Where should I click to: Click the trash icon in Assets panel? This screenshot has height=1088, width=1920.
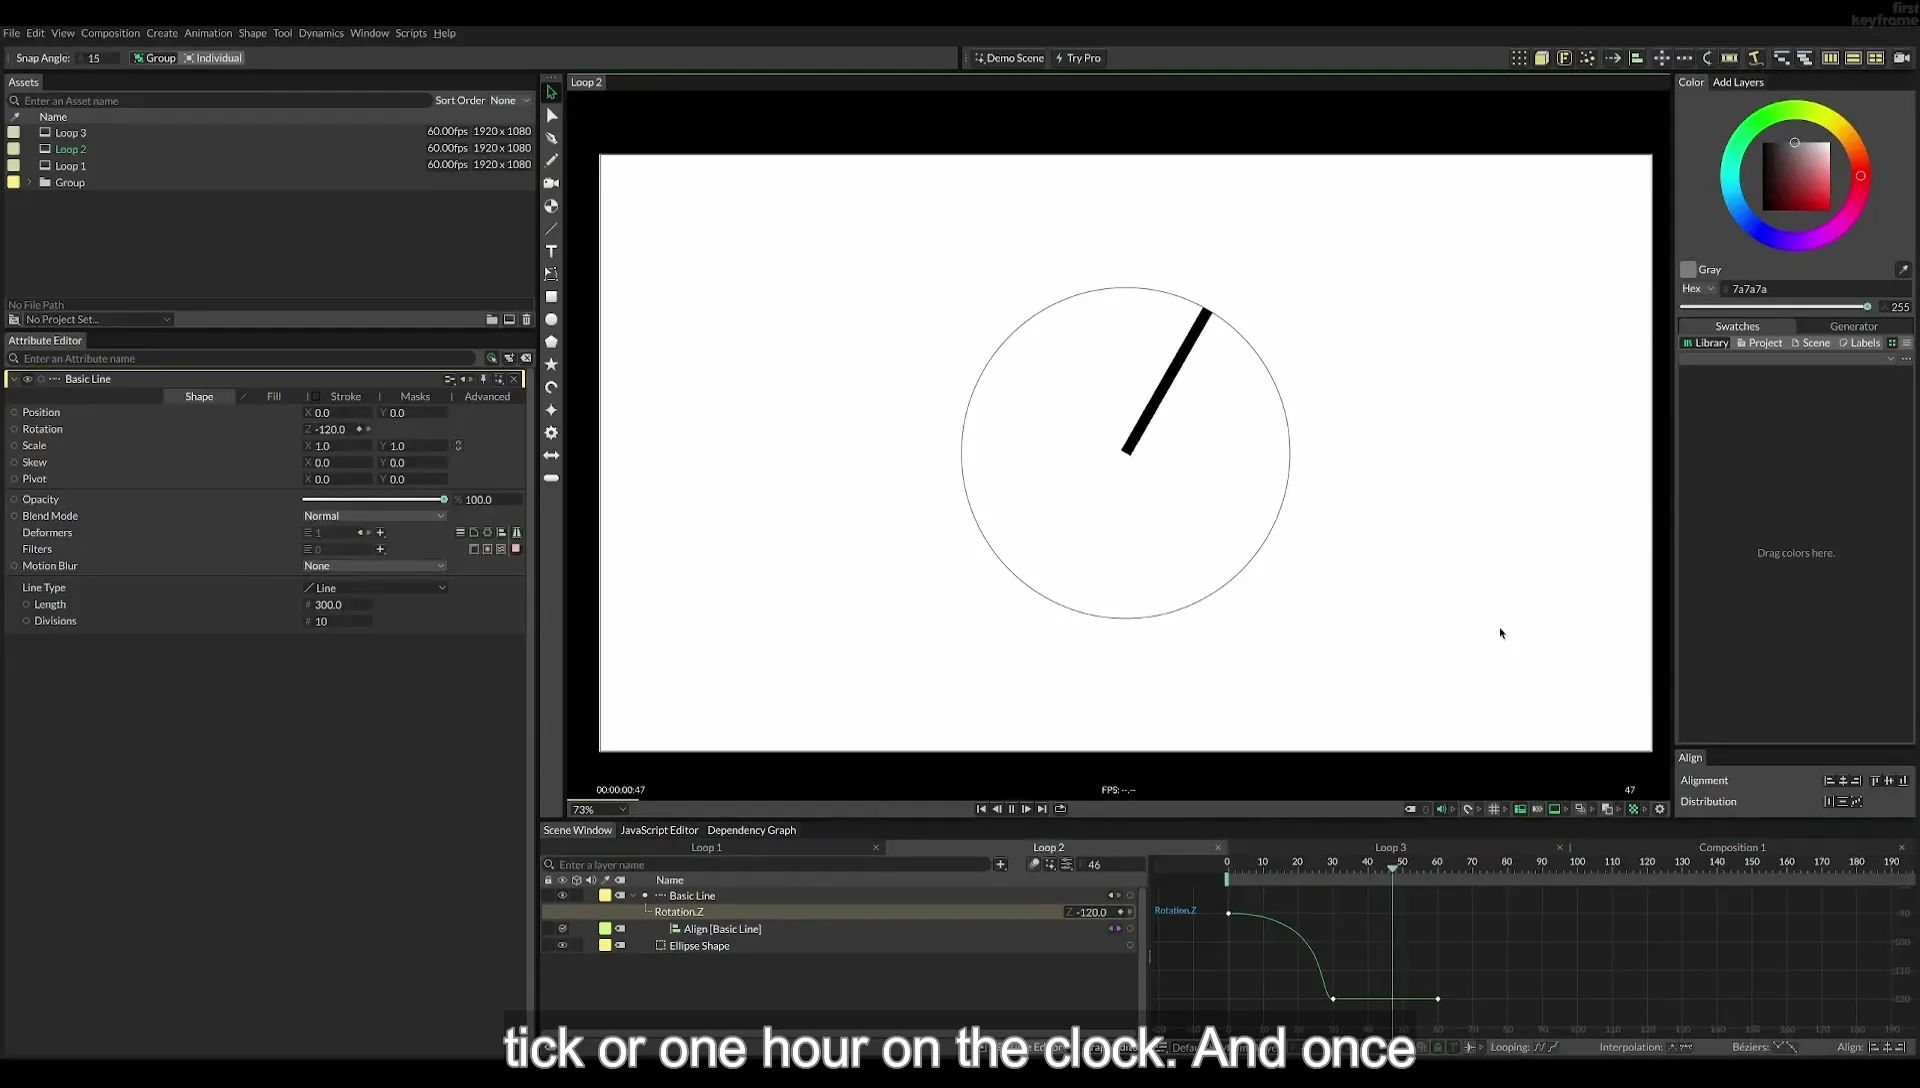(527, 320)
